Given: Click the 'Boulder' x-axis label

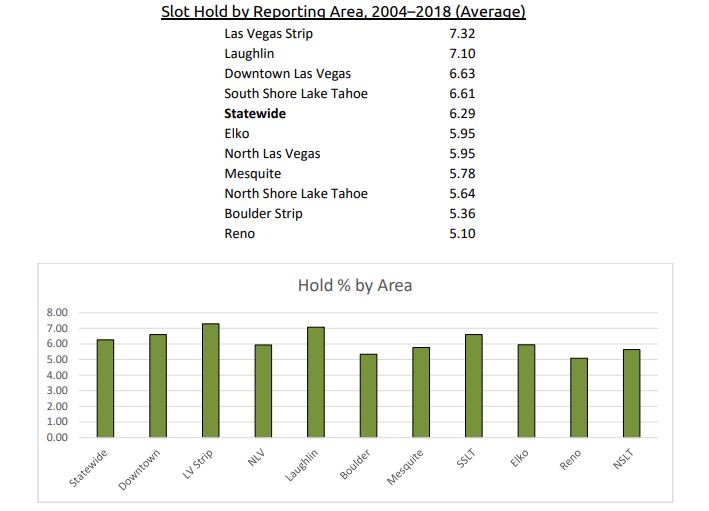Looking at the screenshot, I should point(355,464).
